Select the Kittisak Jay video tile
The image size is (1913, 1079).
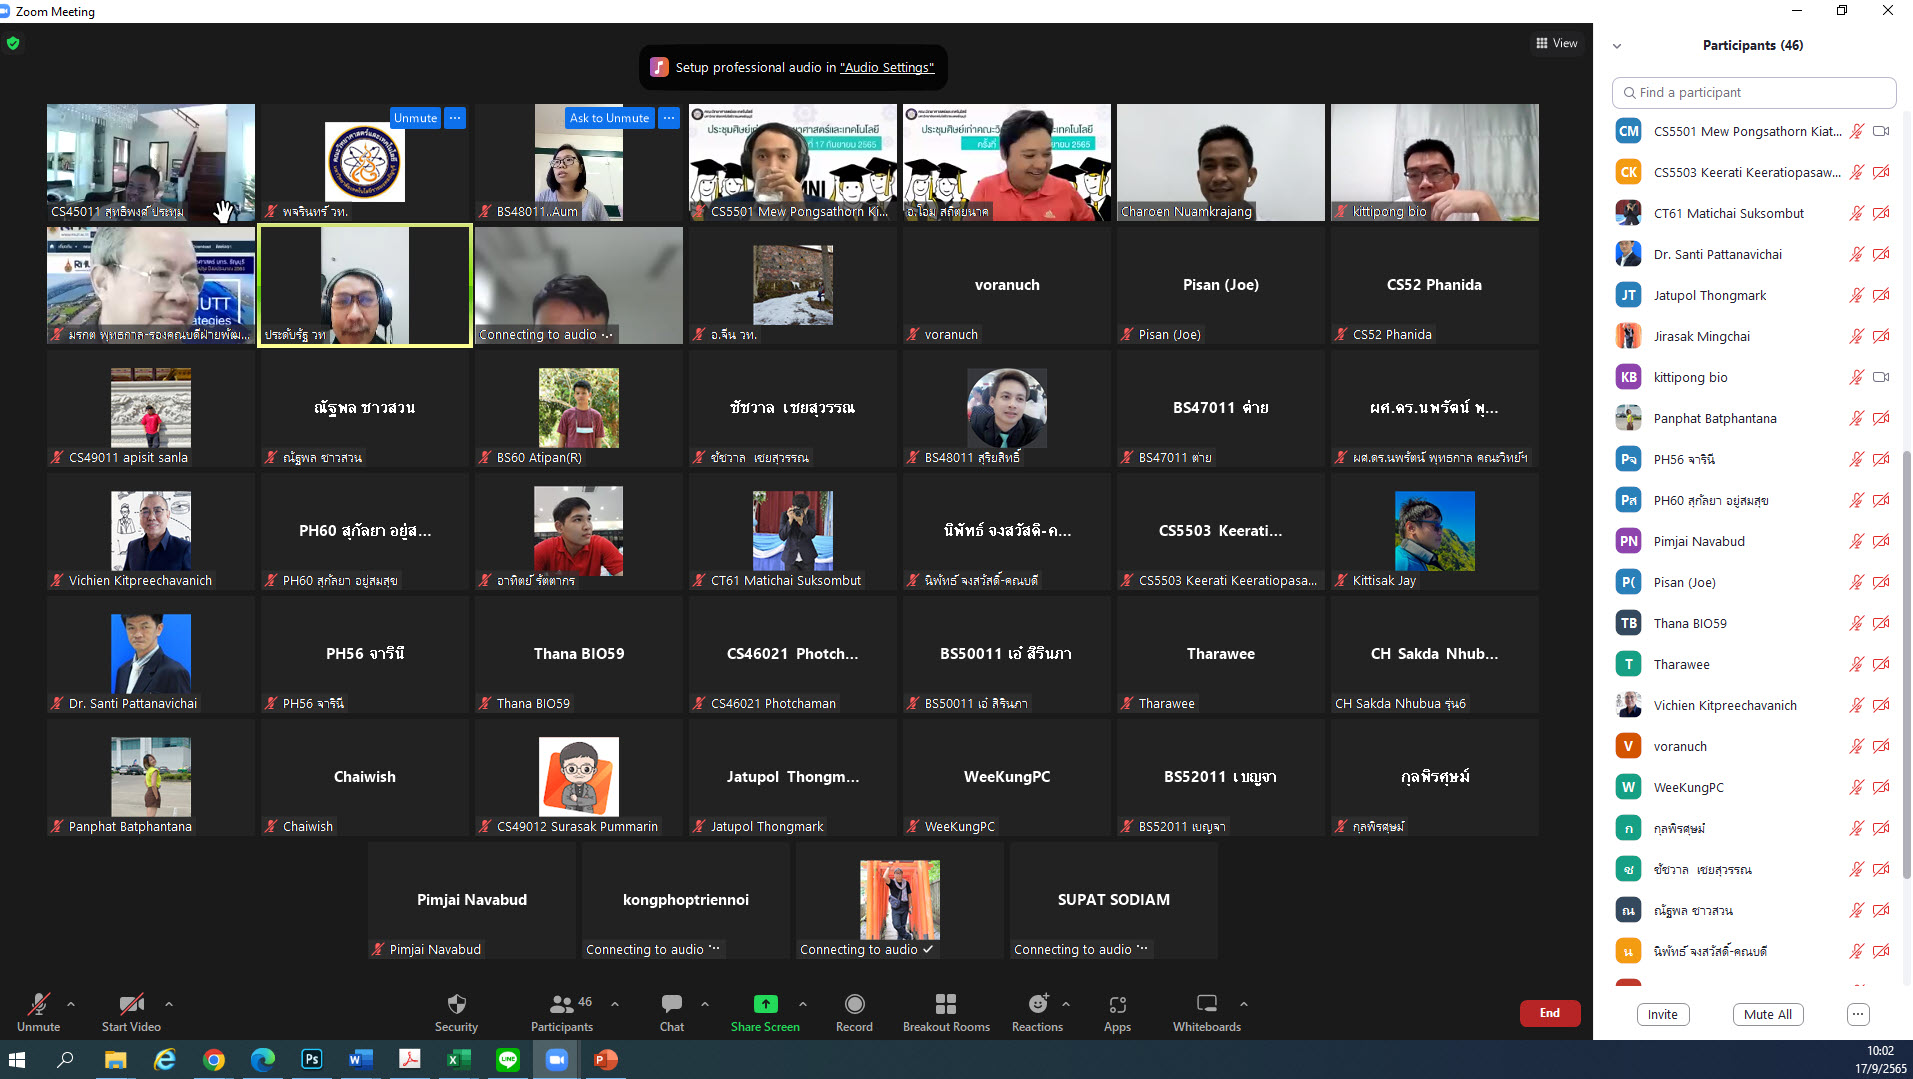(1434, 531)
